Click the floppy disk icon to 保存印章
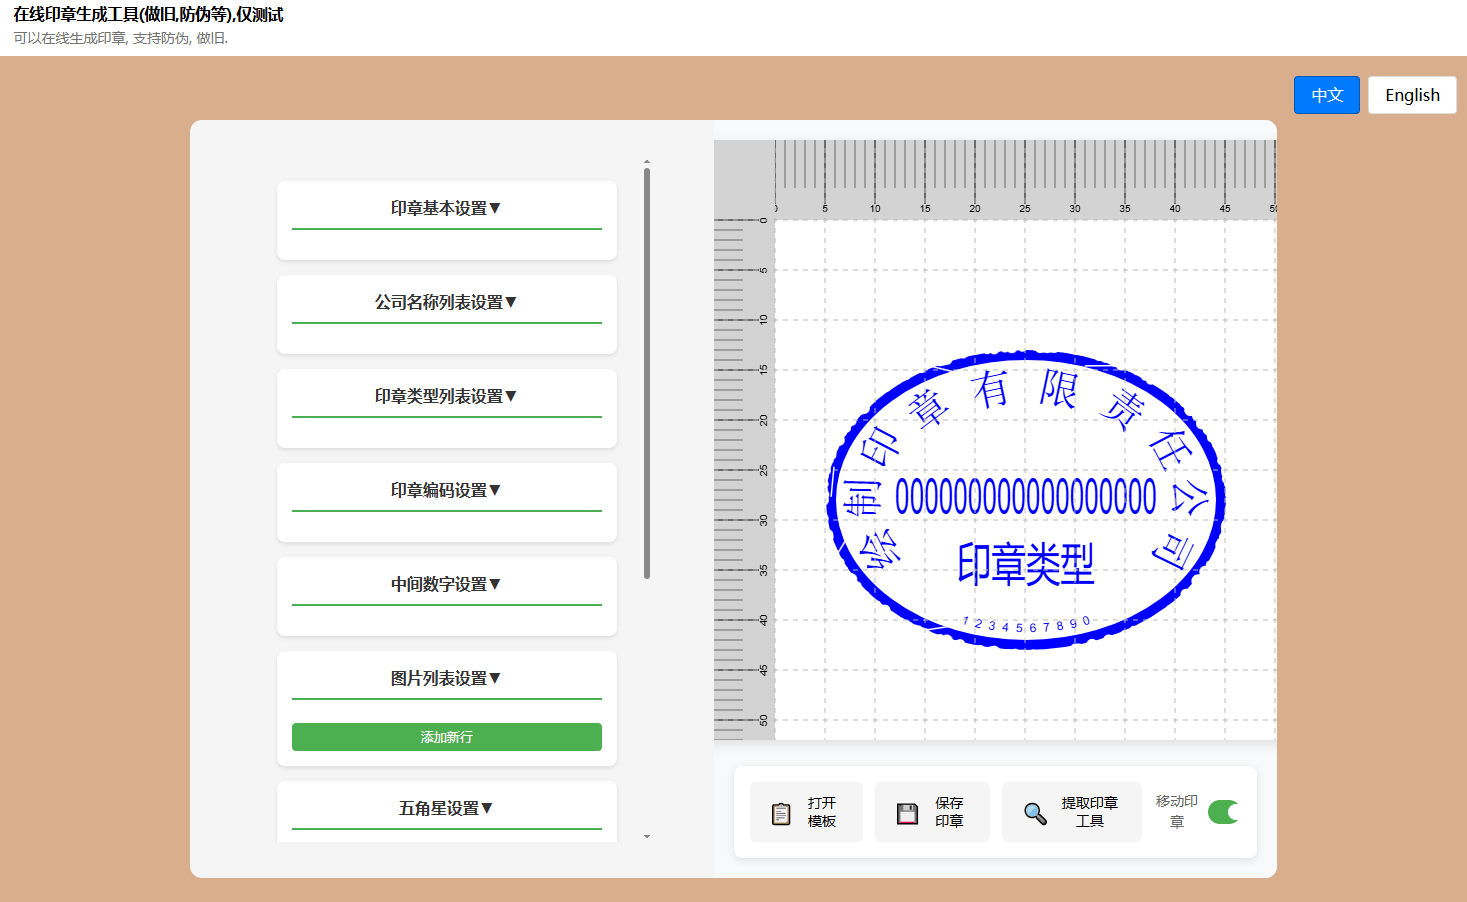Screen dimensions: 1467x902 [906, 812]
